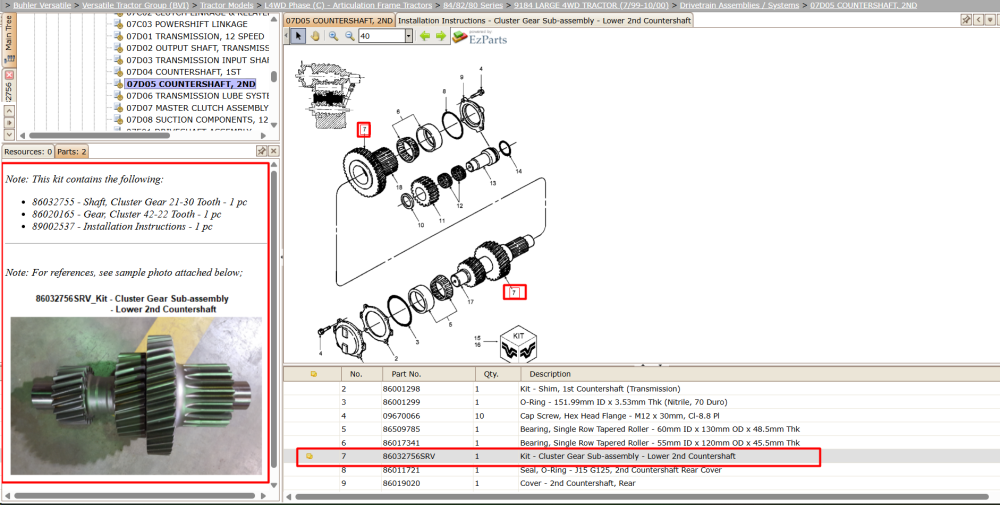
Task: Click the zoom value field showing 40
Action: point(381,36)
